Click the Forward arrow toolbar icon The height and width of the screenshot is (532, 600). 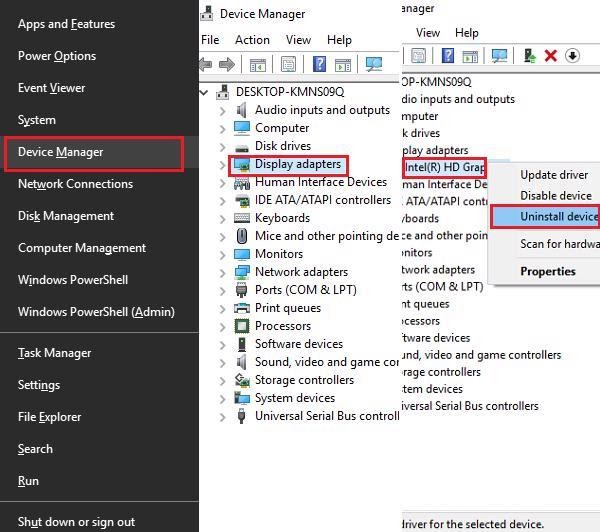tap(228, 65)
